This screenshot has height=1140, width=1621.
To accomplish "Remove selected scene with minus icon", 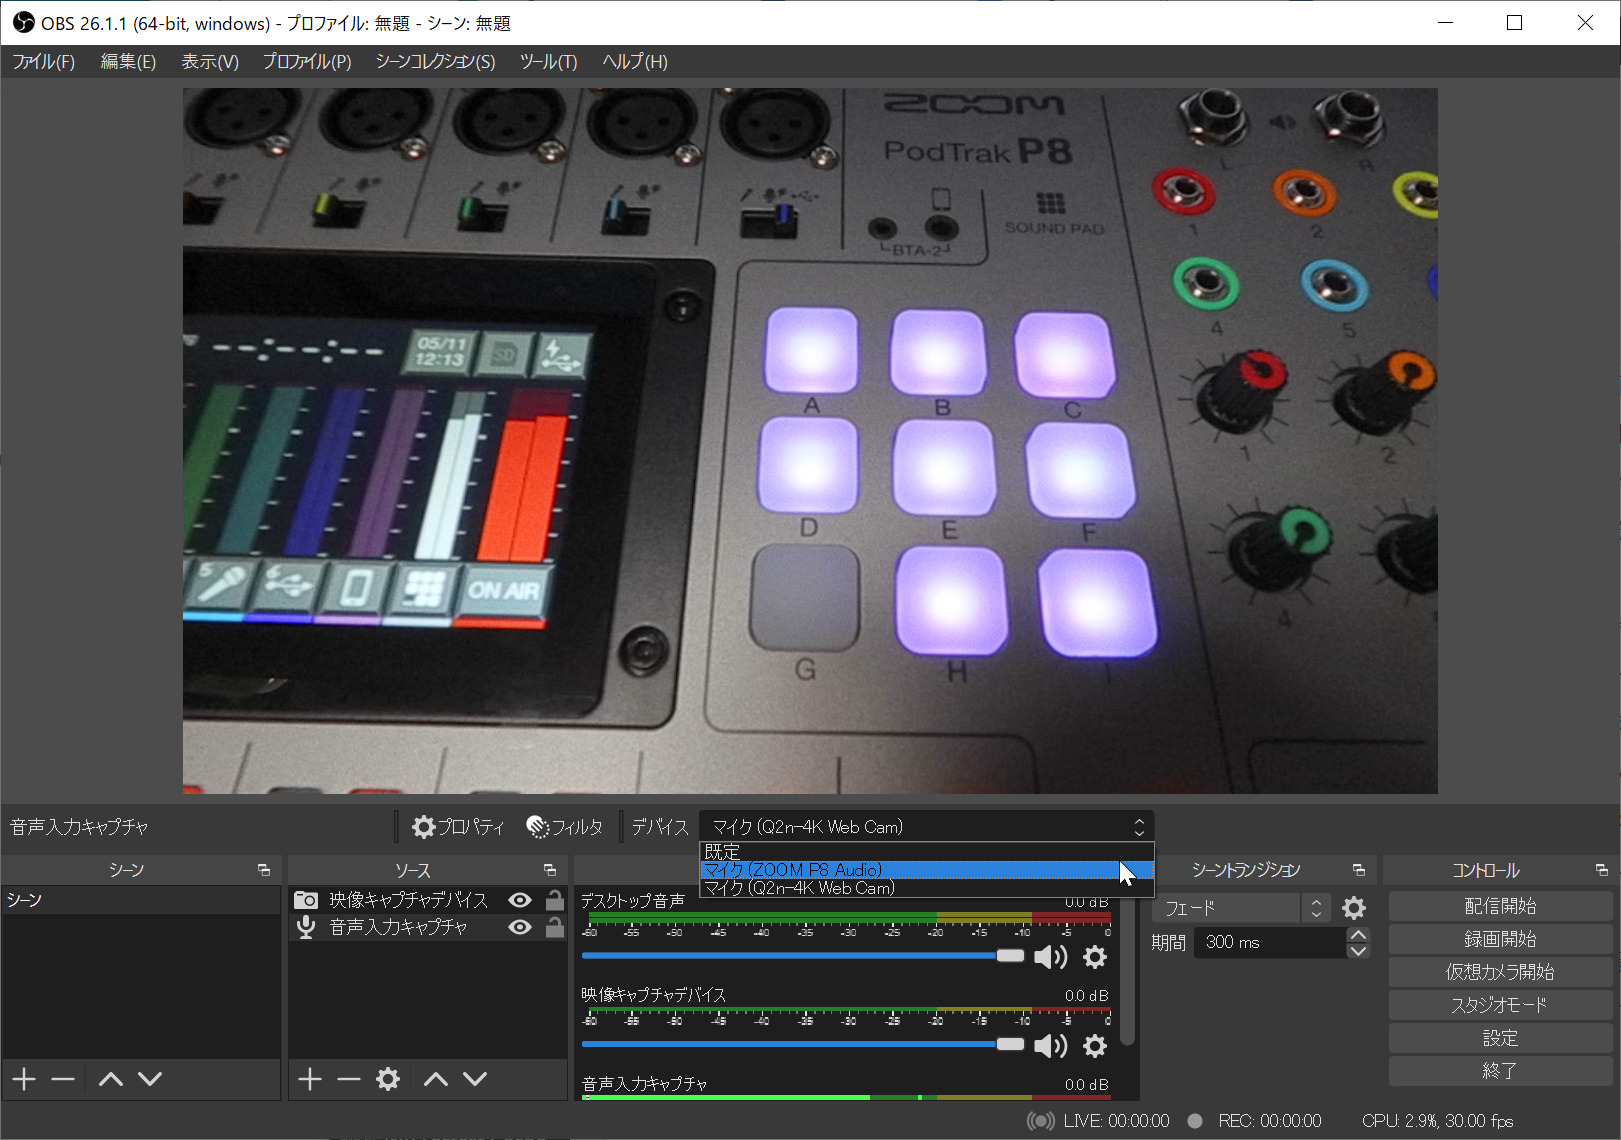I will pyautogui.click(x=63, y=1079).
